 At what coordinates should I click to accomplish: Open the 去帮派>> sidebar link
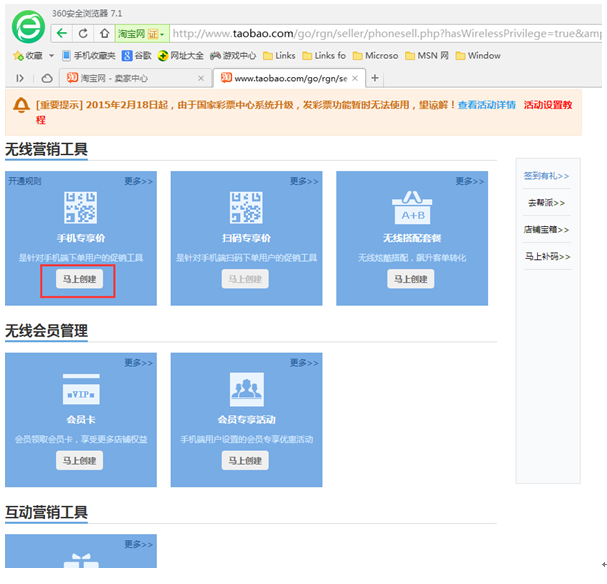pos(546,203)
